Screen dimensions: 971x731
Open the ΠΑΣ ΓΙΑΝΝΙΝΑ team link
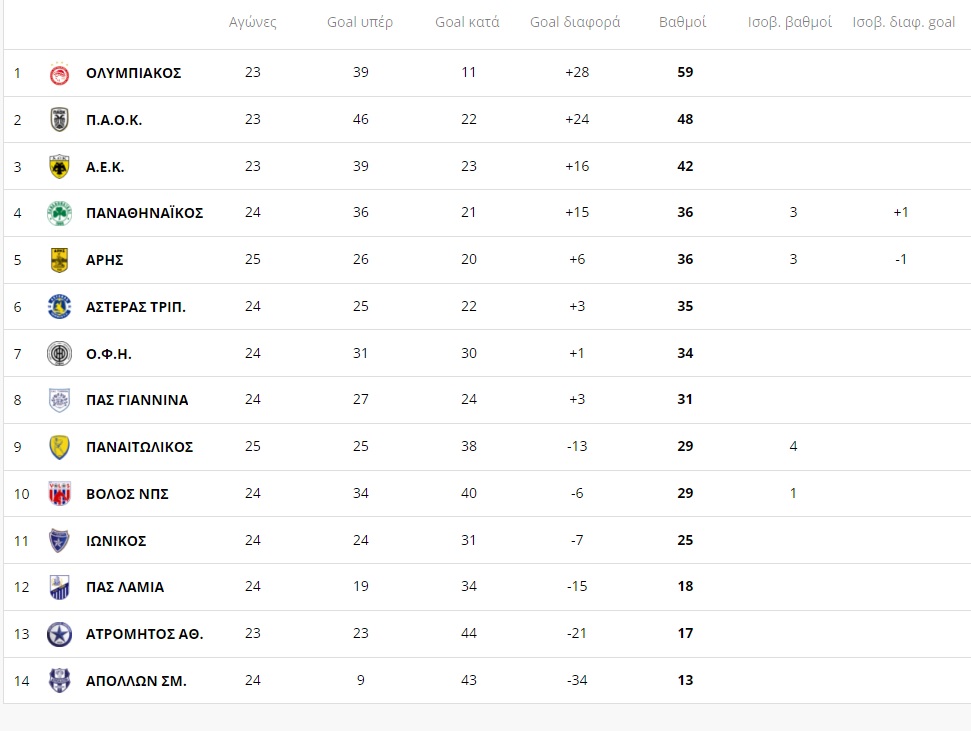137,400
